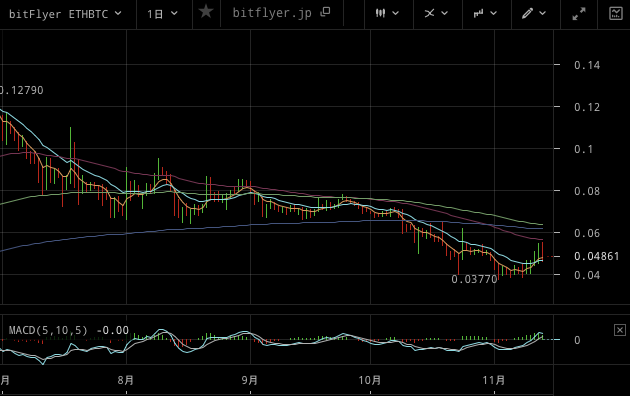Screen dimensions: 630x396
Task: Open the 1日 timeframe dropdown
Action: coord(162,14)
